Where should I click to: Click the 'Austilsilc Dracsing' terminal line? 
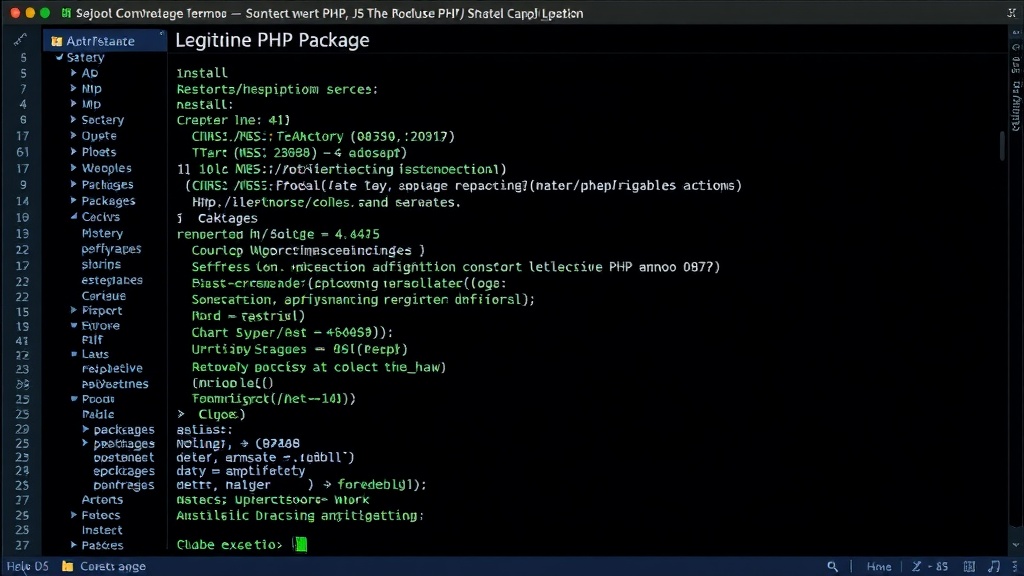coord(300,515)
